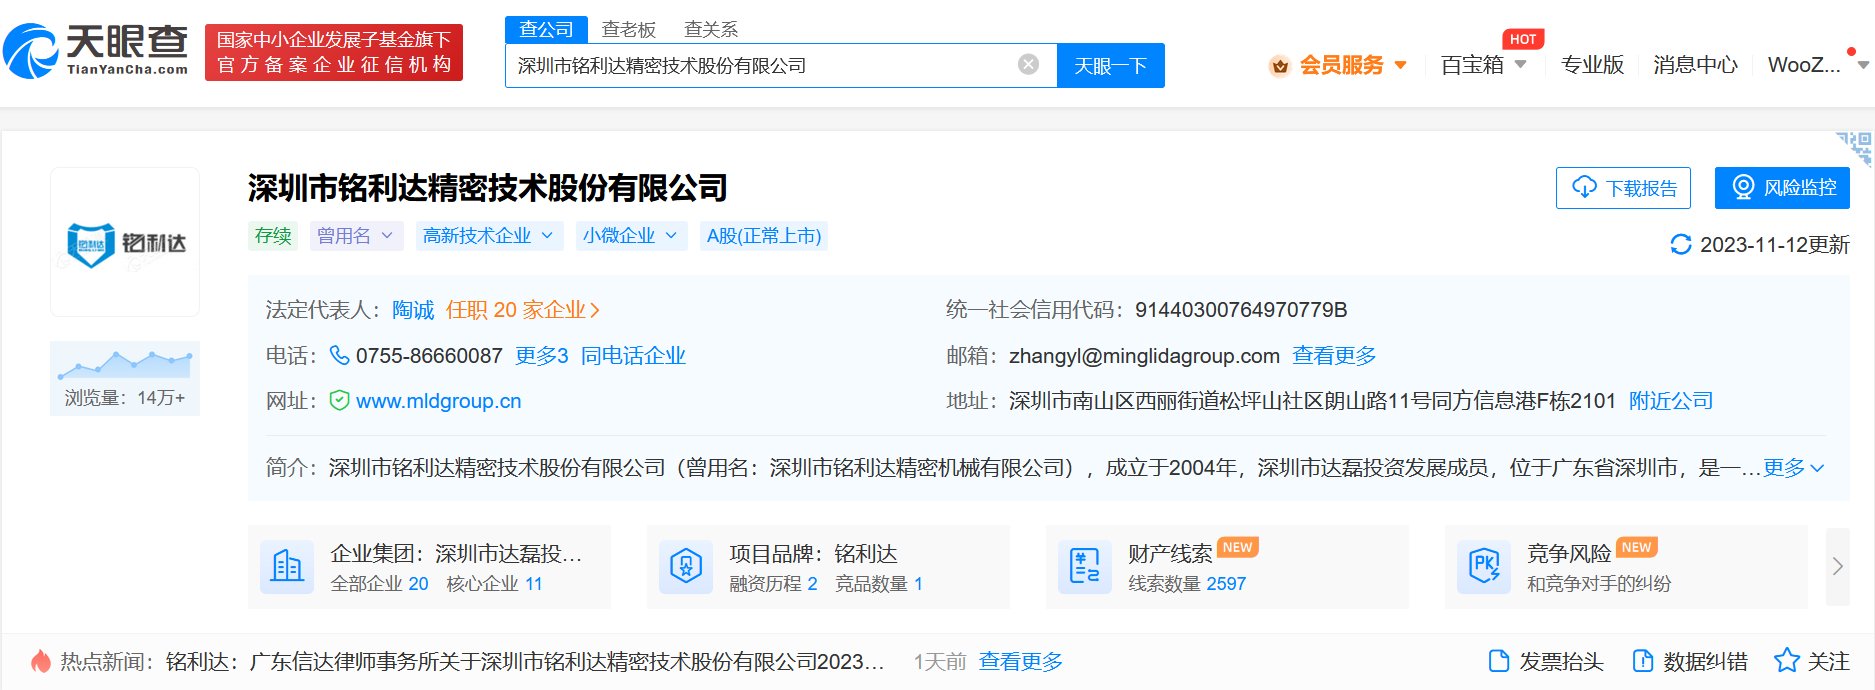Viewport: 1875px width, 690px height.
Task: Click 查看更多 for 热点新闻
Action: click(x=1021, y=661)
